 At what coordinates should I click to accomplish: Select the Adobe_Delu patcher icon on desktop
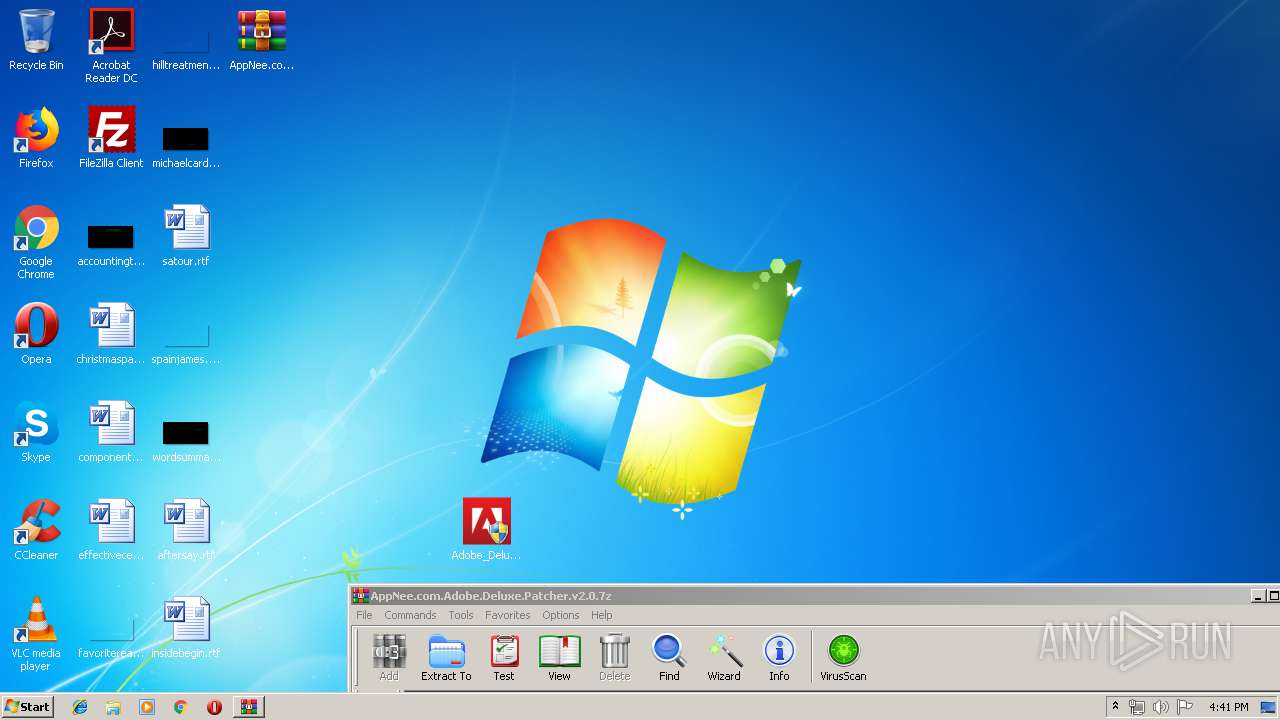486,530
